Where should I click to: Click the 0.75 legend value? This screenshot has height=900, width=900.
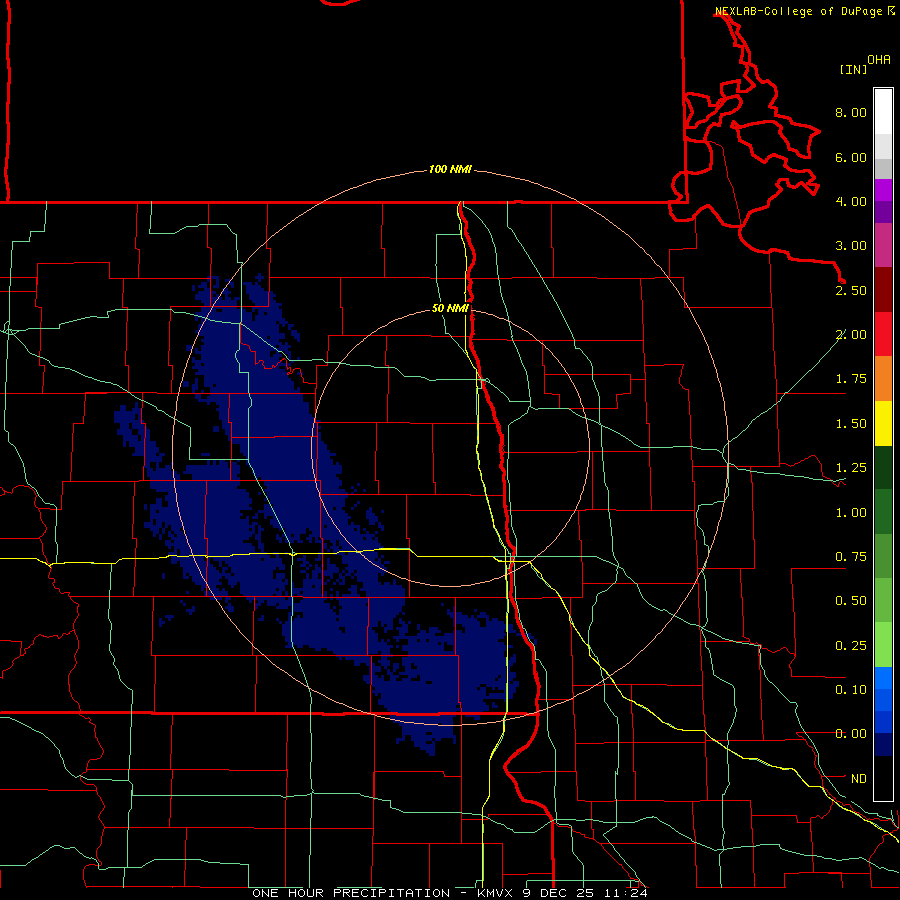pos(851,557)
